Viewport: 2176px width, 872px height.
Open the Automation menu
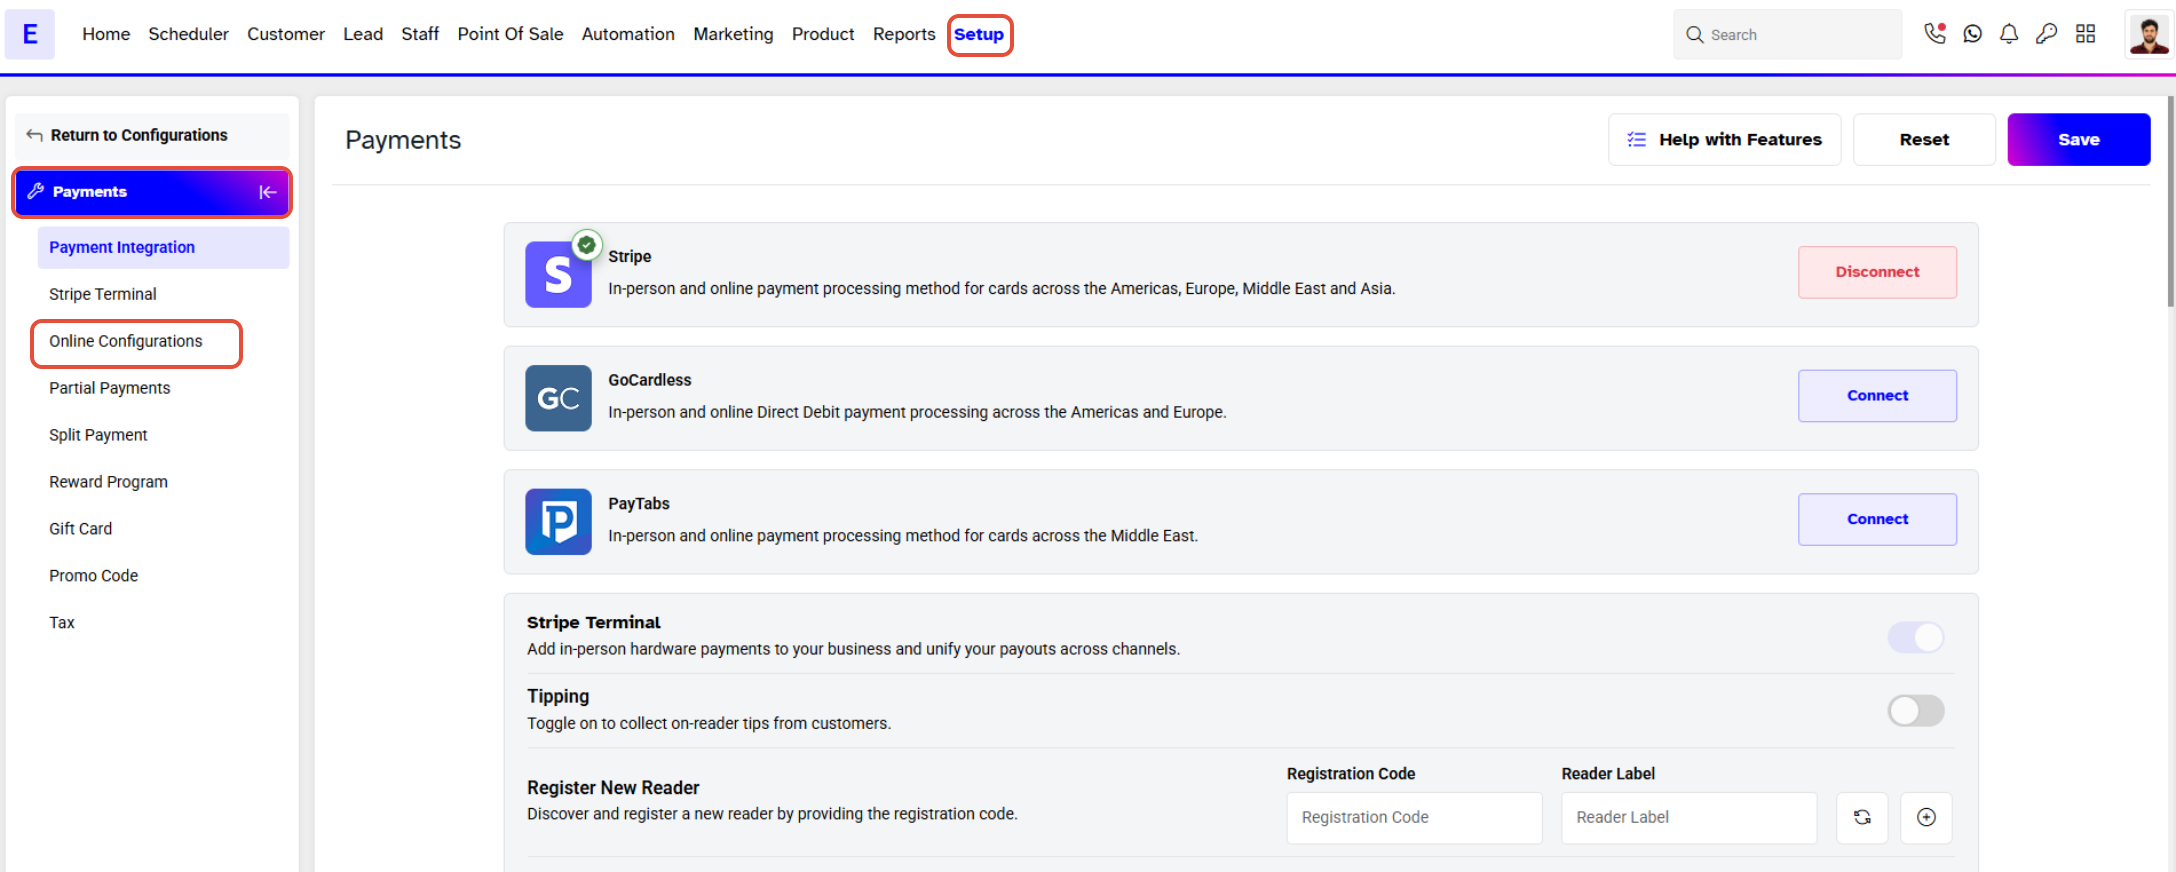628,34
